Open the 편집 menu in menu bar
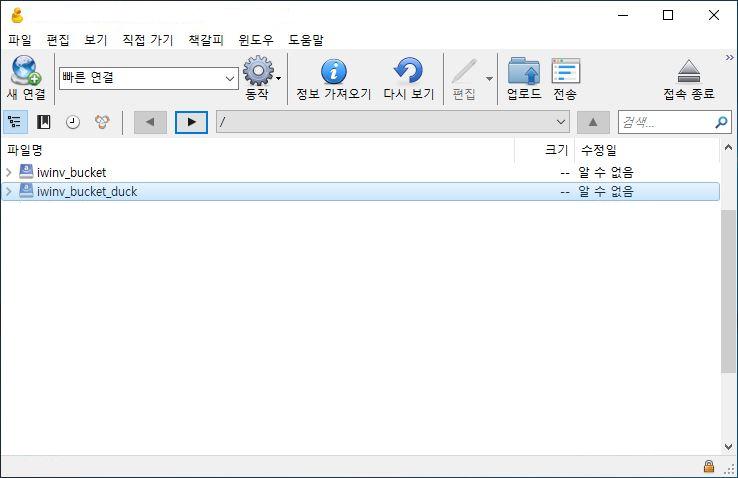738x478 pixels. pos(58,40)
